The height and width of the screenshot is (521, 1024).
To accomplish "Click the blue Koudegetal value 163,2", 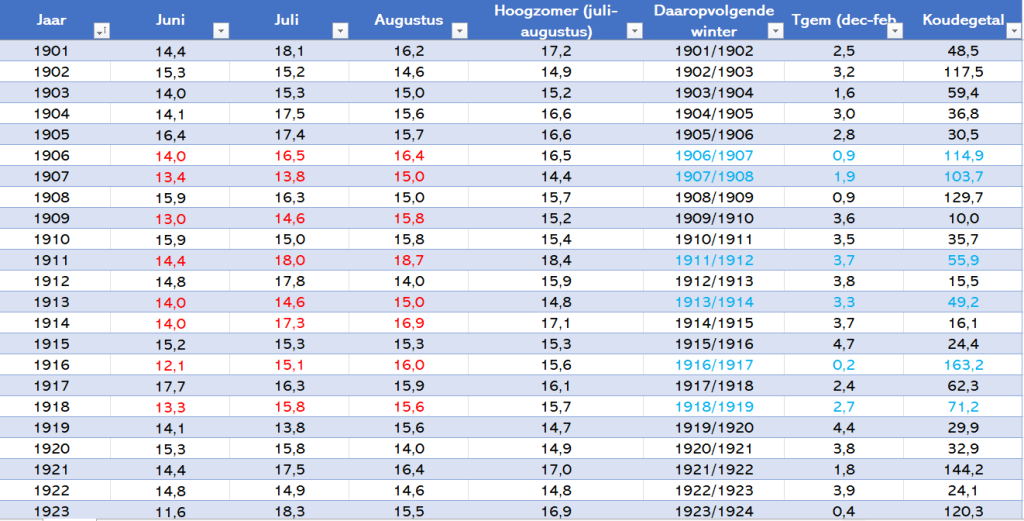I will point(964,364).
